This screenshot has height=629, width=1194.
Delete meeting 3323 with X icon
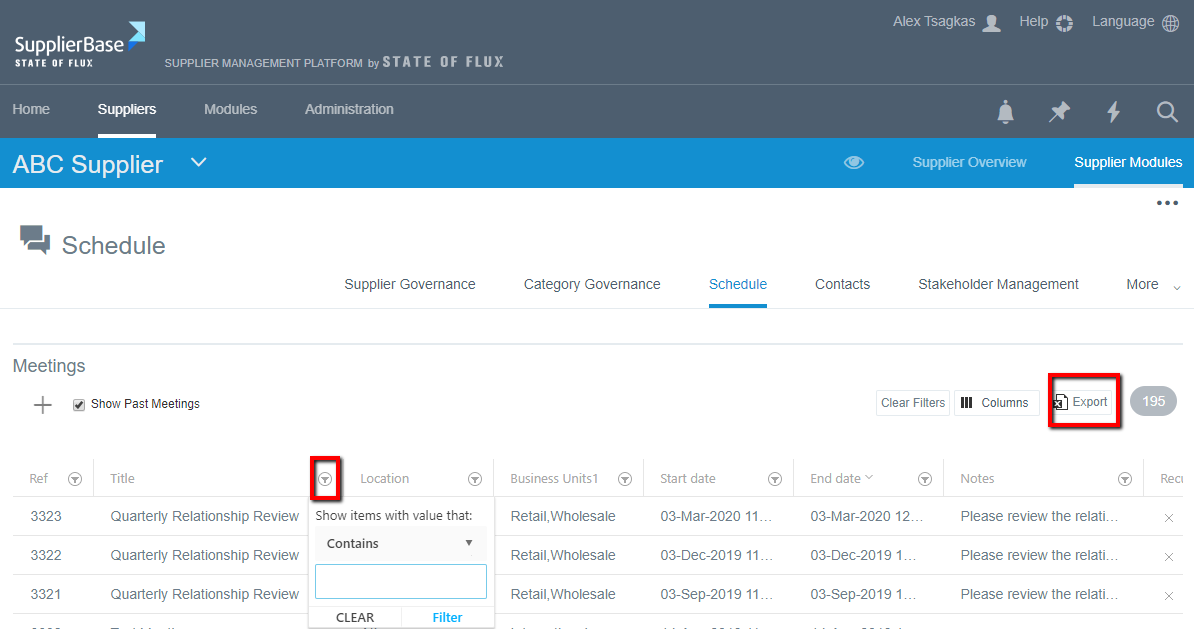coord(1169,517)
